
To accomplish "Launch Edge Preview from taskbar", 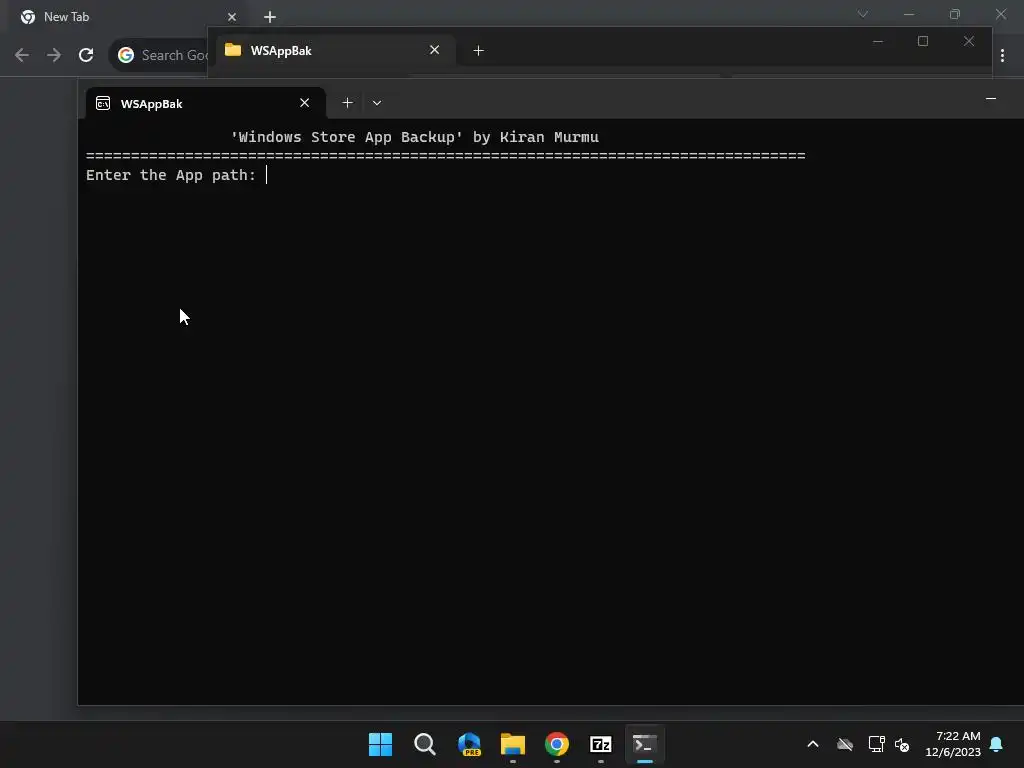I will tap(469, 744).
